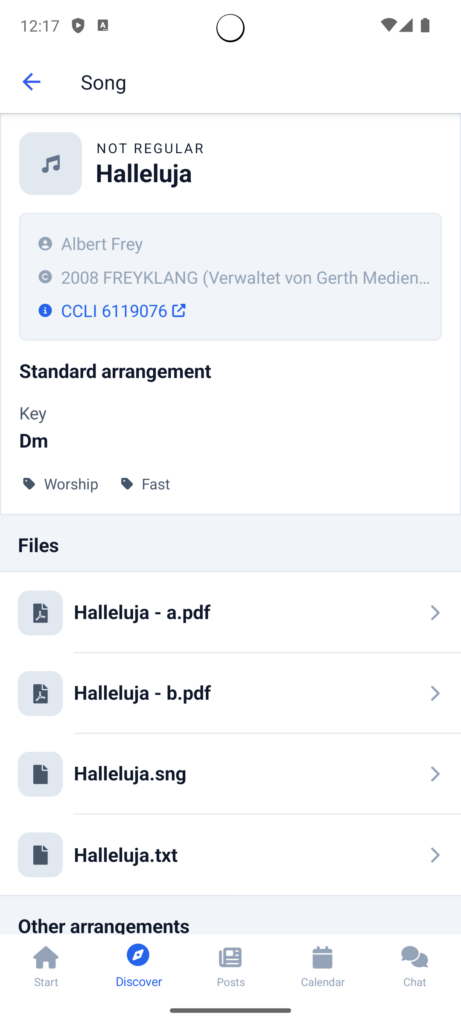
Task: Switch to the Posts tab
Action: point(230,966)
